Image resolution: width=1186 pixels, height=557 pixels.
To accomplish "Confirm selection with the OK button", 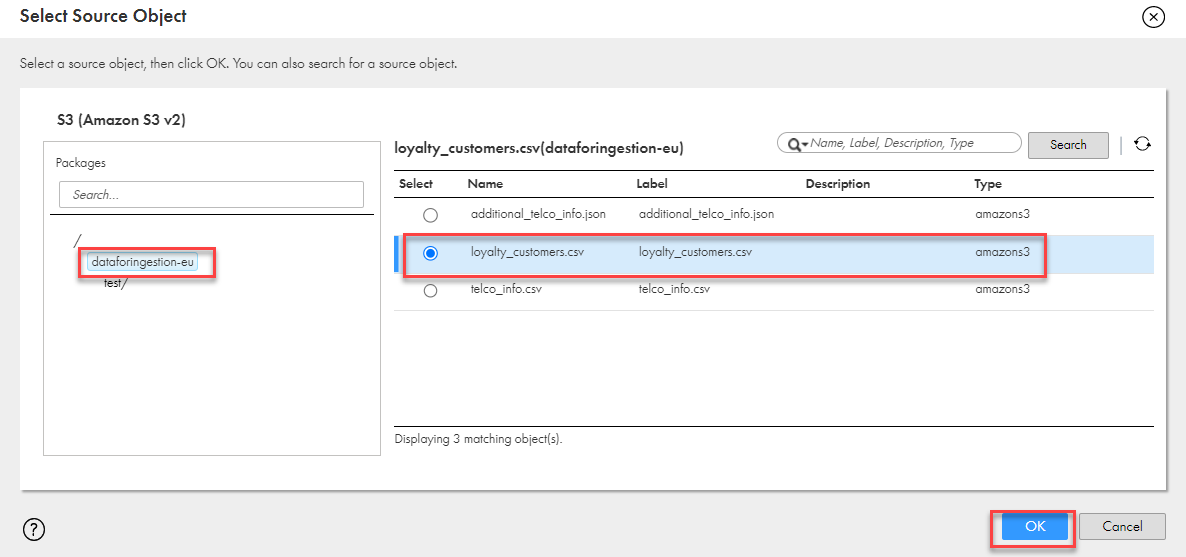I will click(x=1034, y=526).
